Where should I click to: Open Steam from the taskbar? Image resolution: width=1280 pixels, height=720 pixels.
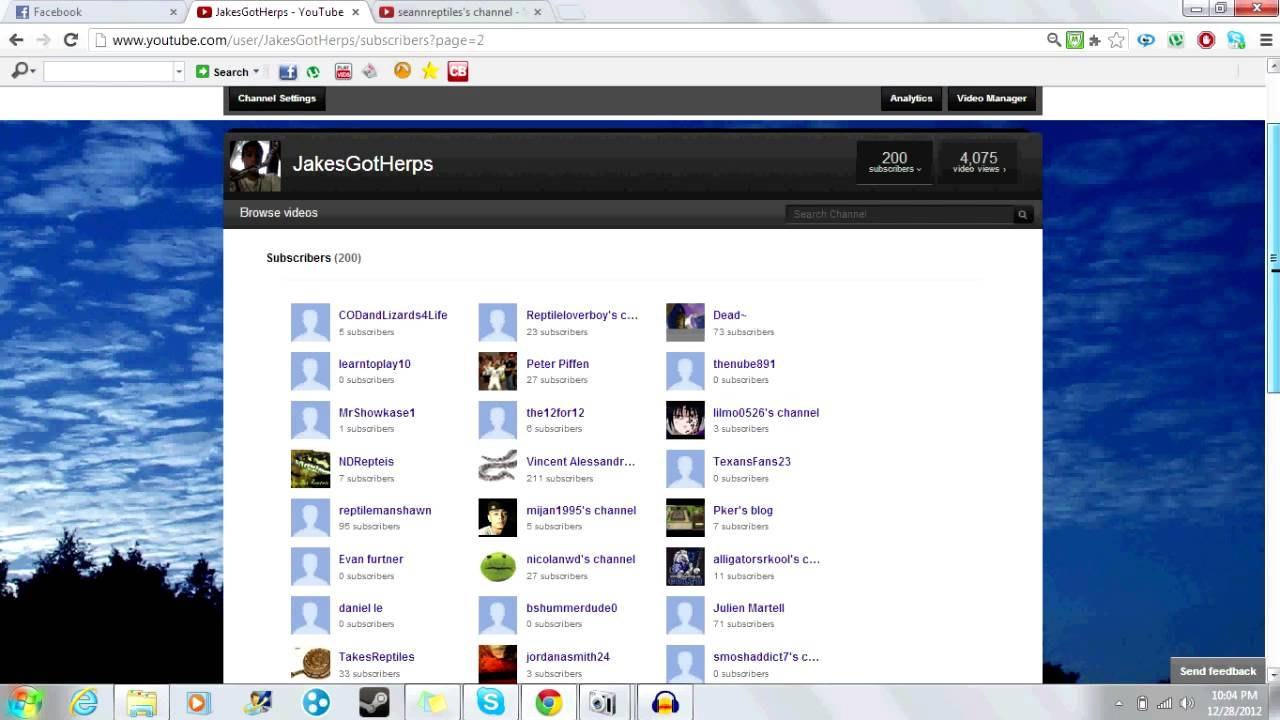(x=374, y=703)
